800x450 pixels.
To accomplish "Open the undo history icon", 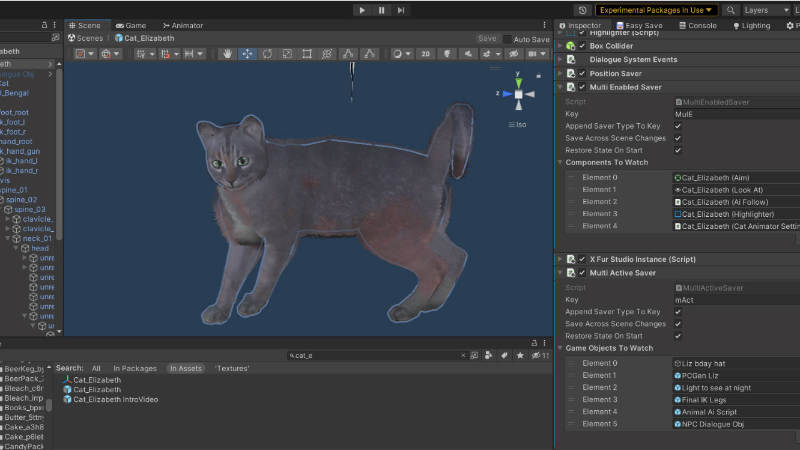I will click(583, 10).
